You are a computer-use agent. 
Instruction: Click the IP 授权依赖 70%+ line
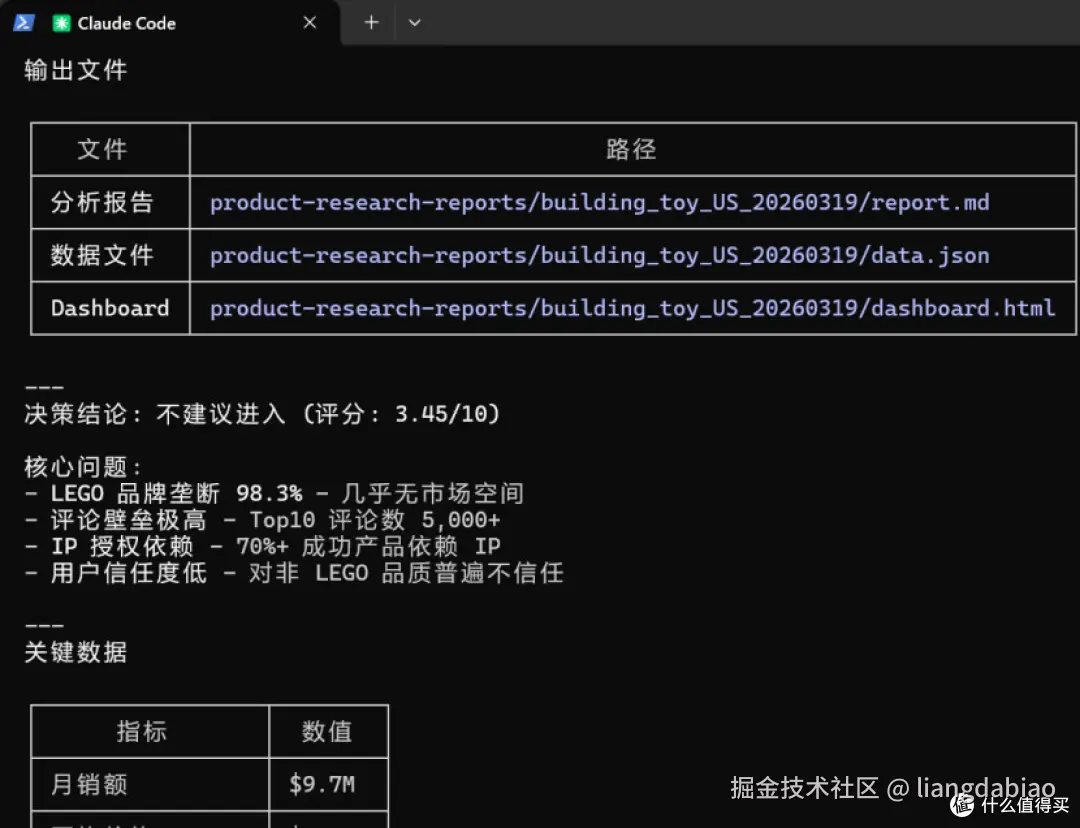[262, 546]
